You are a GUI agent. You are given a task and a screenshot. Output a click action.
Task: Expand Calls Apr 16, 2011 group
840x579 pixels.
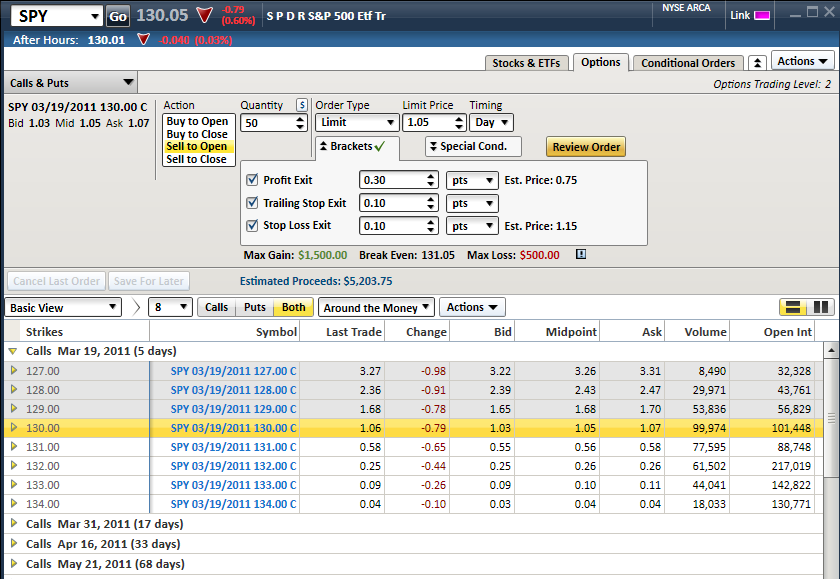pyautogui.click(x=14, y=544)
